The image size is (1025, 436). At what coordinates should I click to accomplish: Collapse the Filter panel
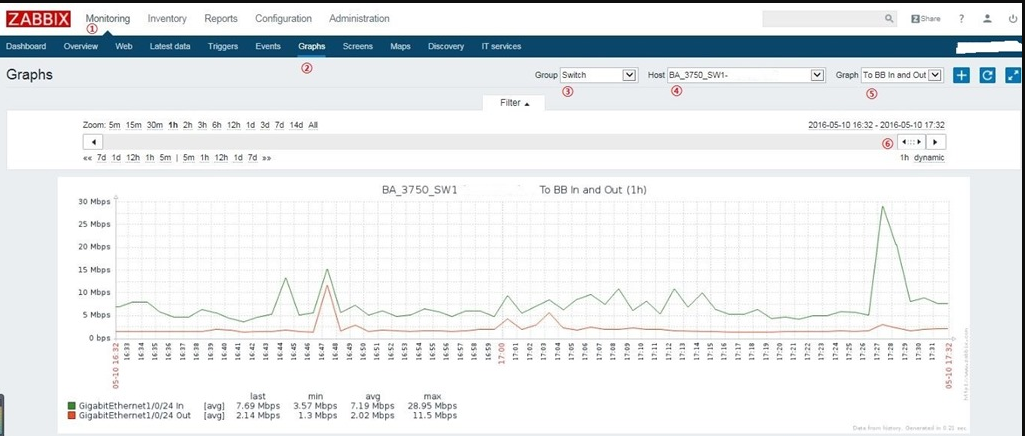[x=514, y=103]
